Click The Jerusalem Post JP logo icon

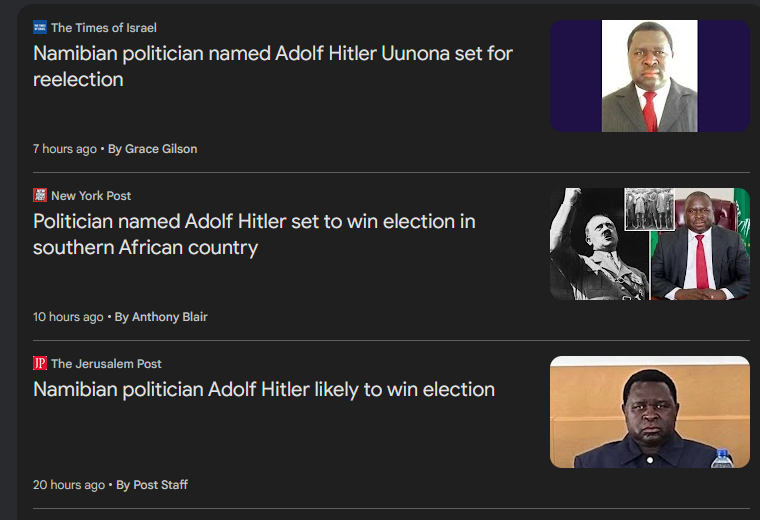click(40, 363)
